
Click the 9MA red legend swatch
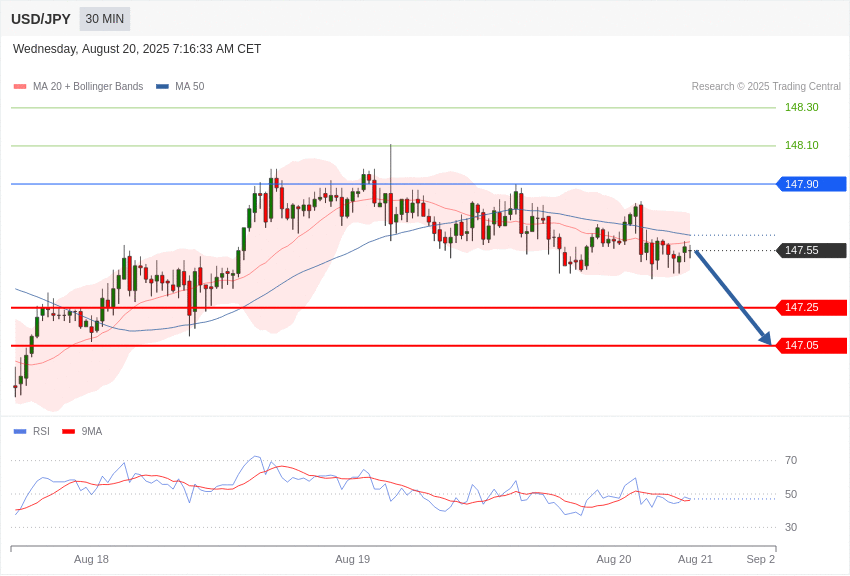tap(69, 432)
